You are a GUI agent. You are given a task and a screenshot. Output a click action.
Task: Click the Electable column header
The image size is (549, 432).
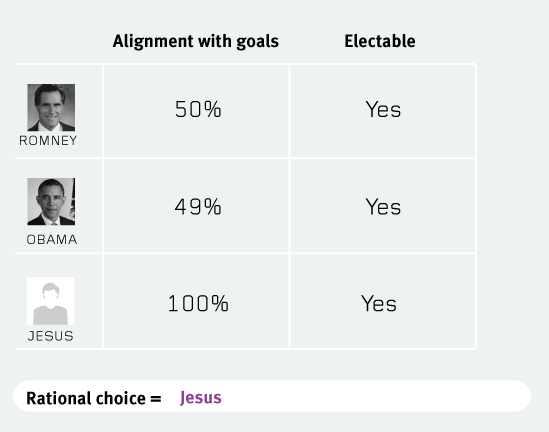pos(380,41)
